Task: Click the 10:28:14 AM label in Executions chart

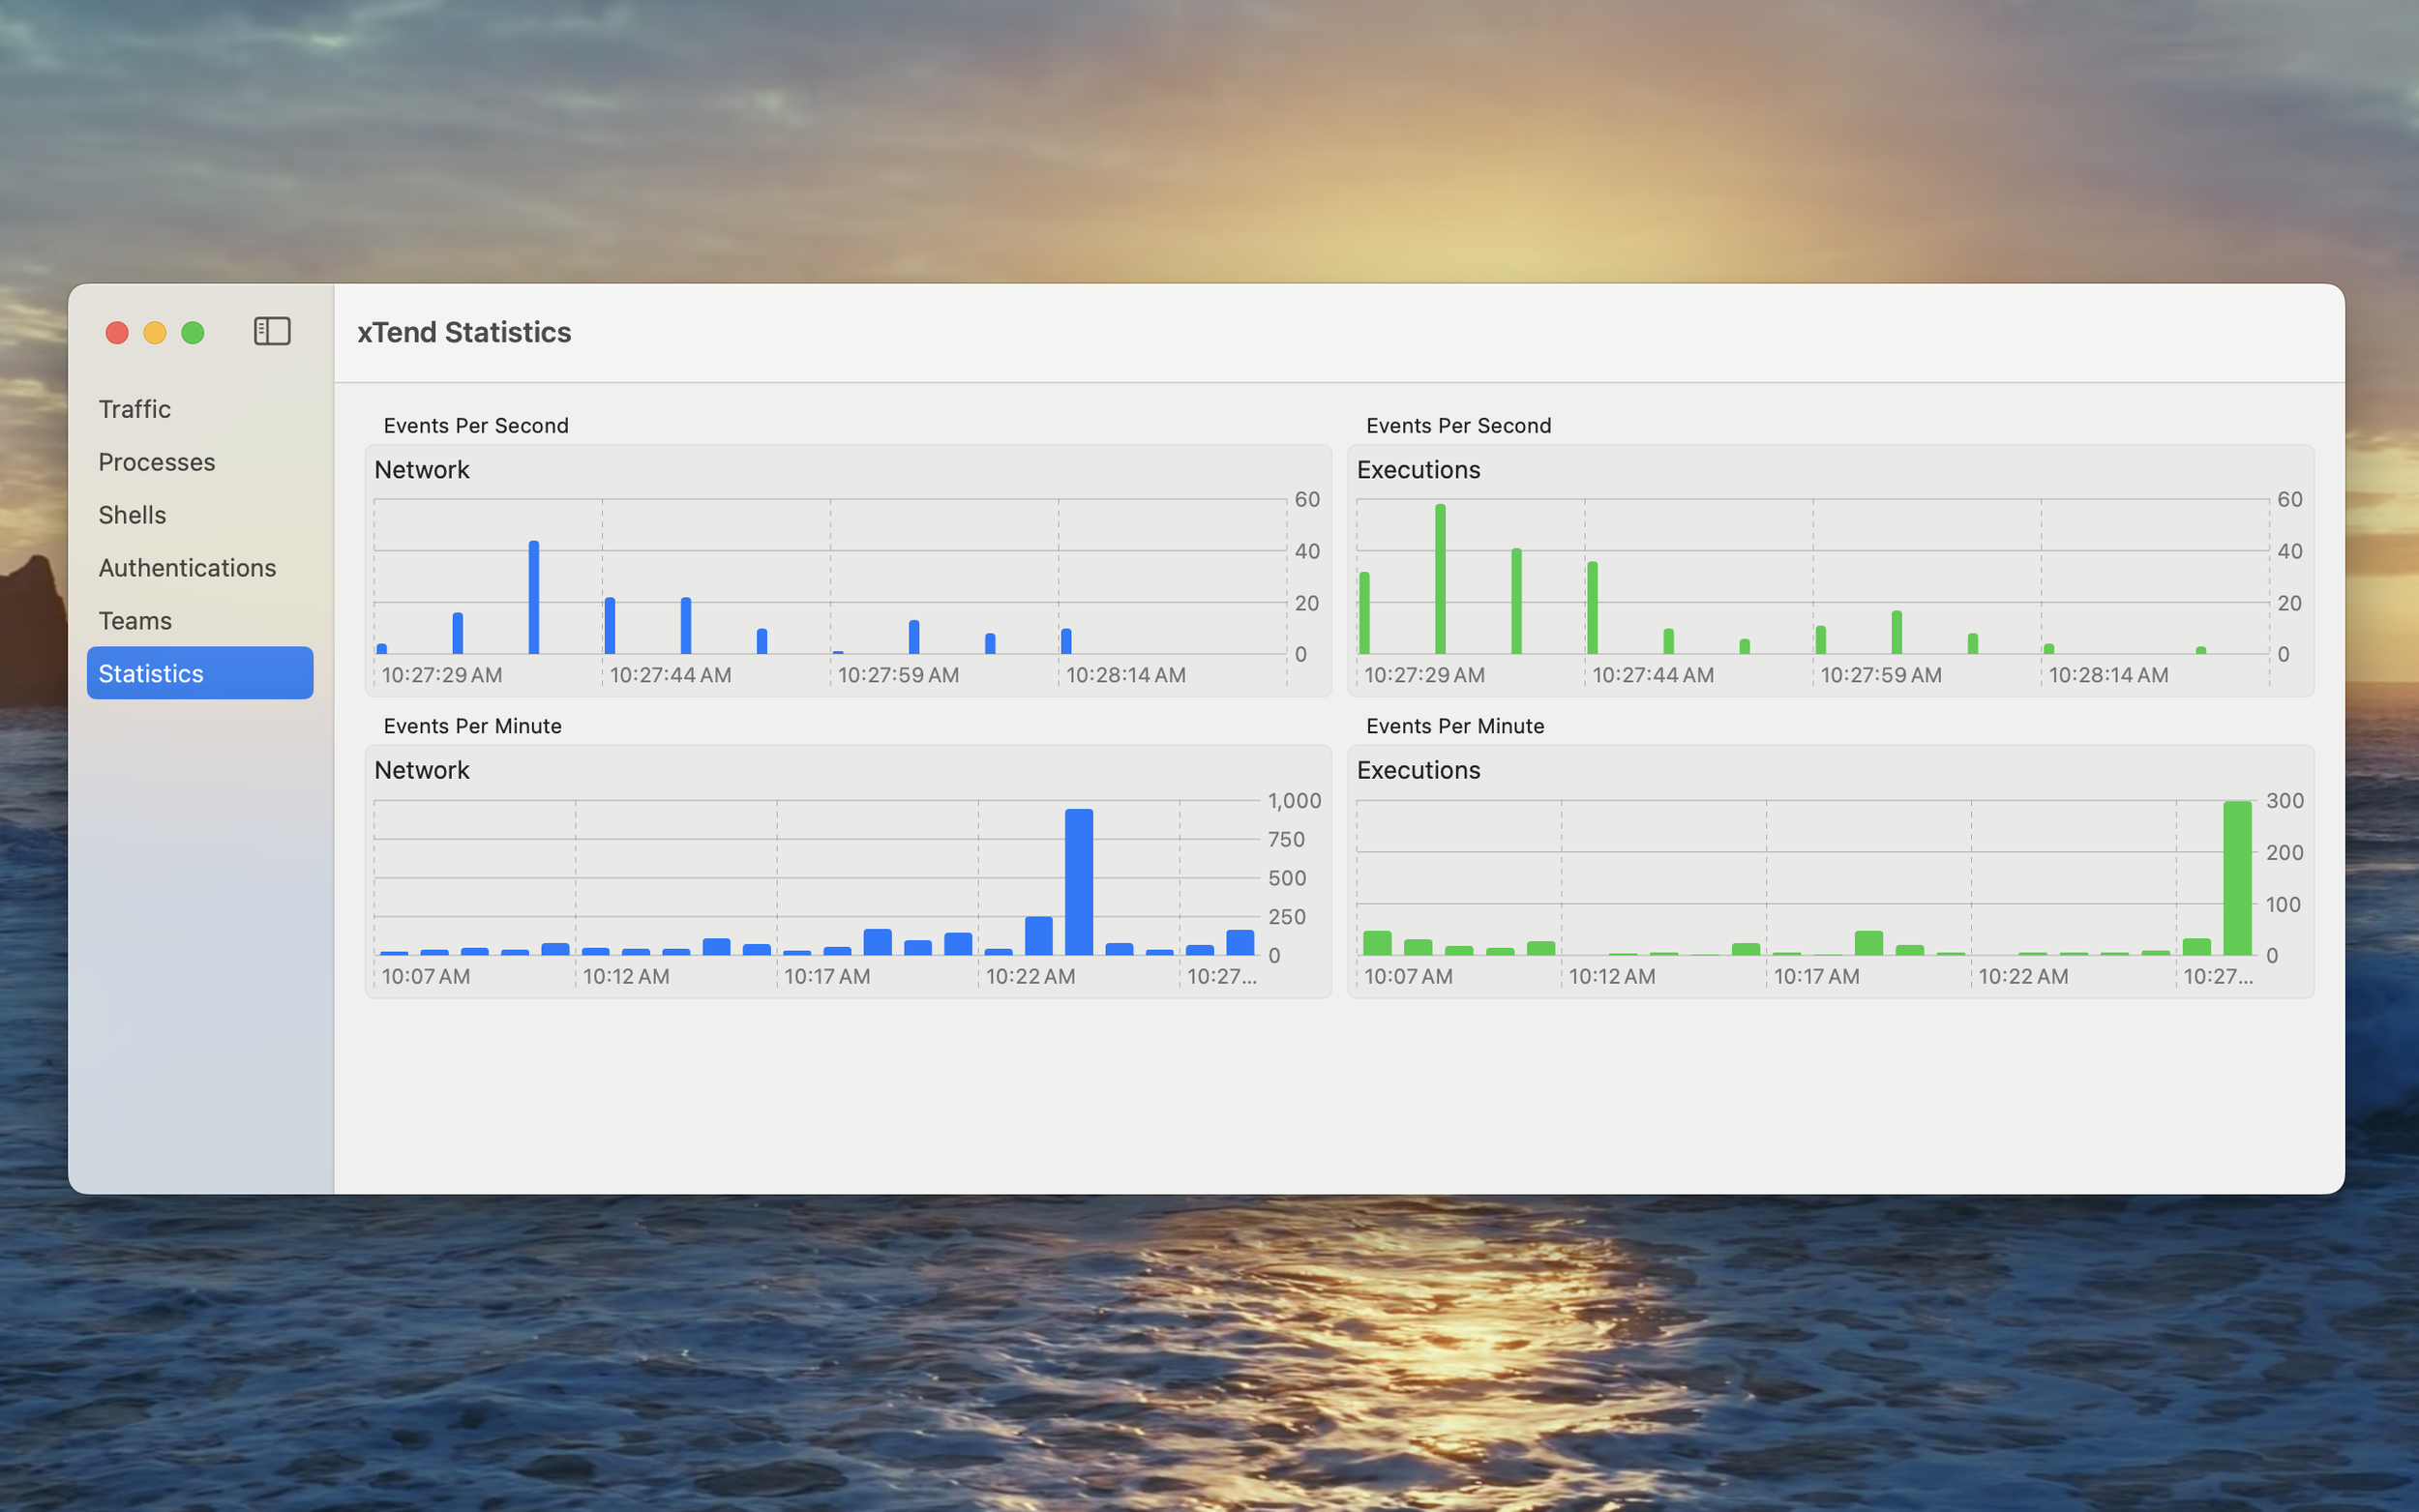Action: tap(2108, 675)
